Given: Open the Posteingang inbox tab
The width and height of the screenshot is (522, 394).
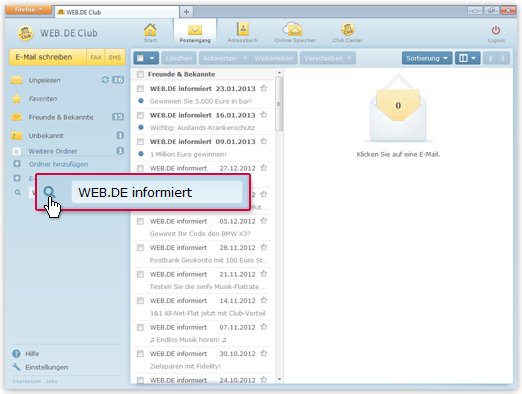Looking at the screenshot, I should tap(195, 32).
